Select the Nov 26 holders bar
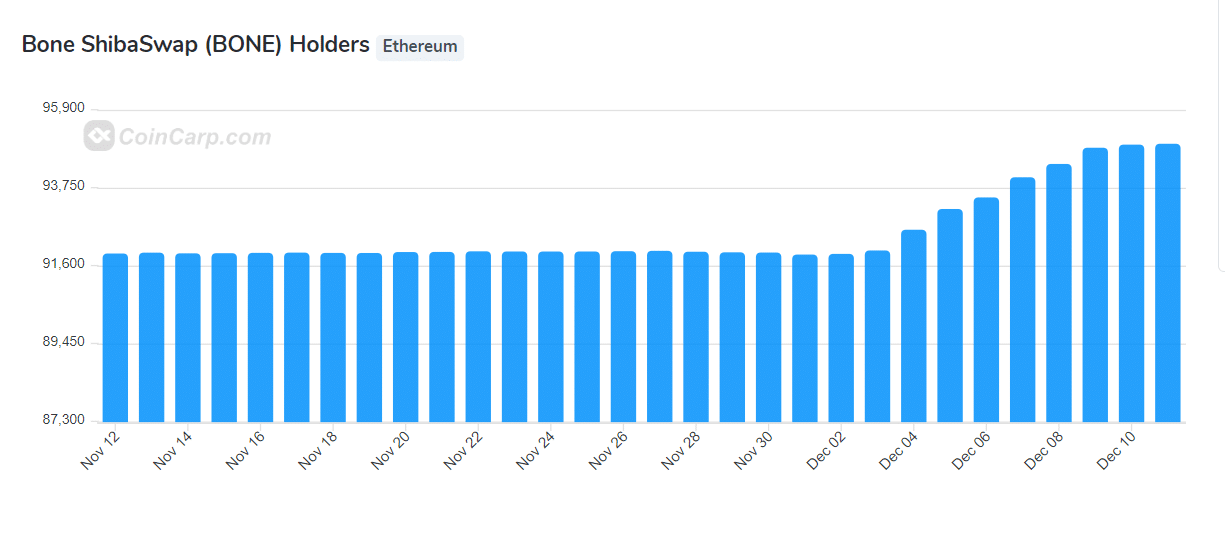The image size is (1225, 547). (623, 337)
